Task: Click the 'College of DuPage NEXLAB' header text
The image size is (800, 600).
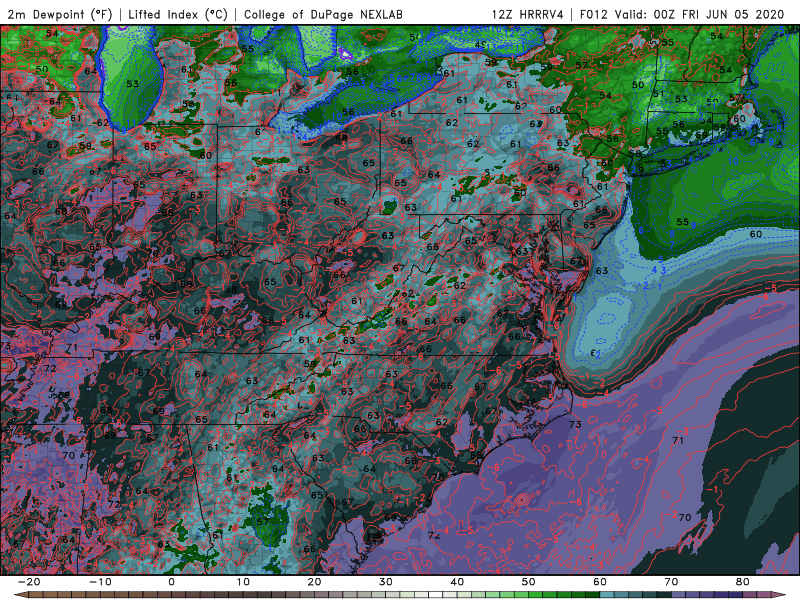Action: (323, 14)
